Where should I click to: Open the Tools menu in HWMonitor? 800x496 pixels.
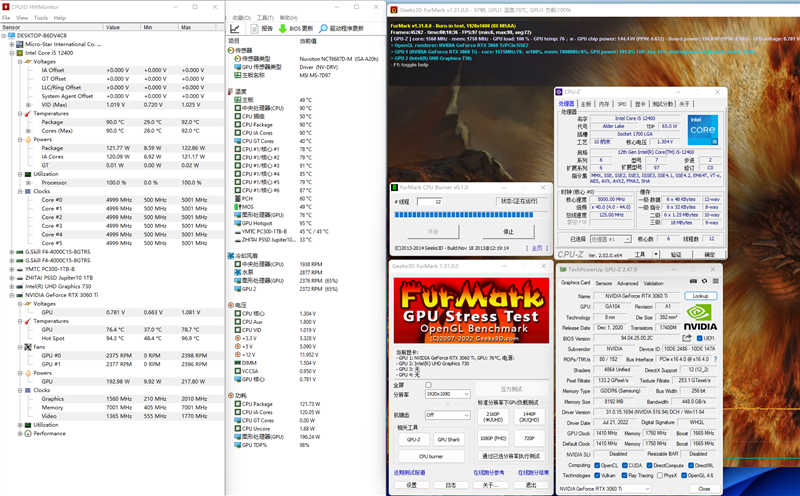click(41, 18)
